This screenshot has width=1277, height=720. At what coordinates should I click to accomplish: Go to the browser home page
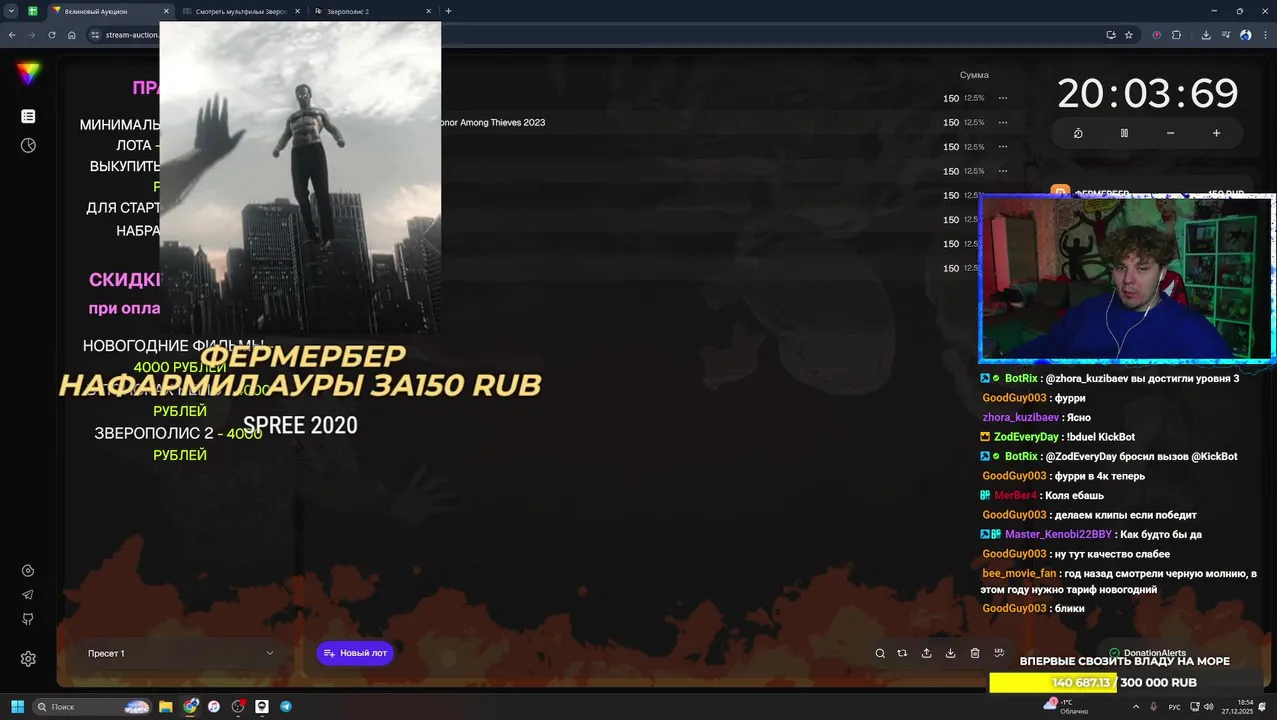pyautogui.click(x=72, y=35)
